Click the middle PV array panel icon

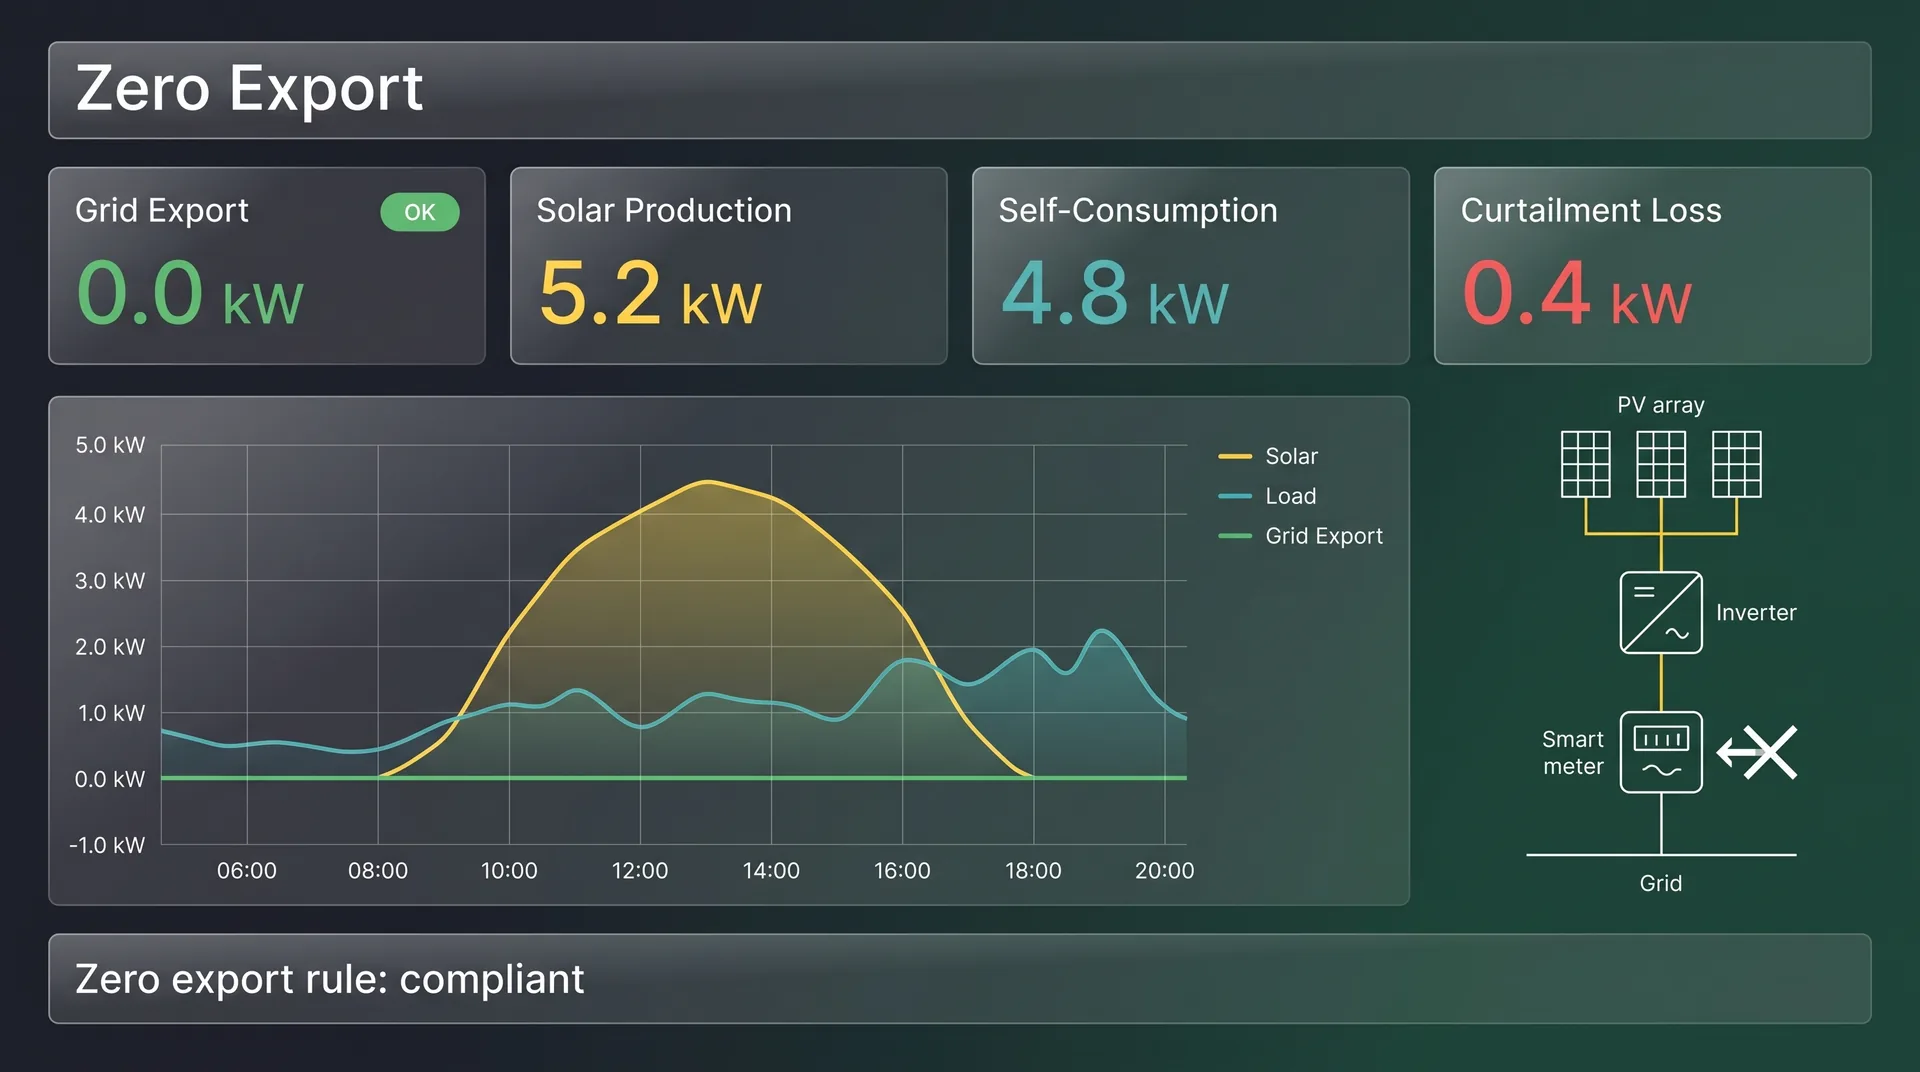[1661, 464]
